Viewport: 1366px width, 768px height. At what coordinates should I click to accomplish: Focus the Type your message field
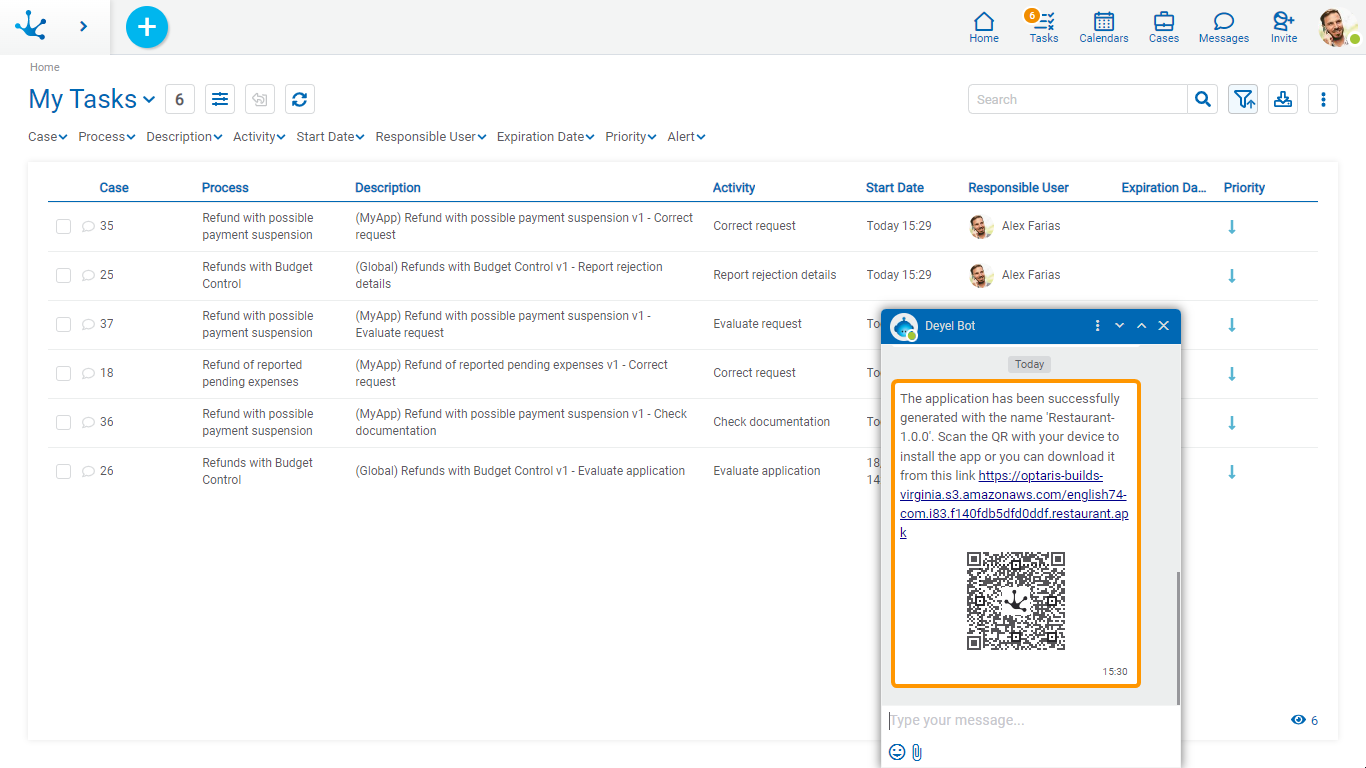(1030, 720)
